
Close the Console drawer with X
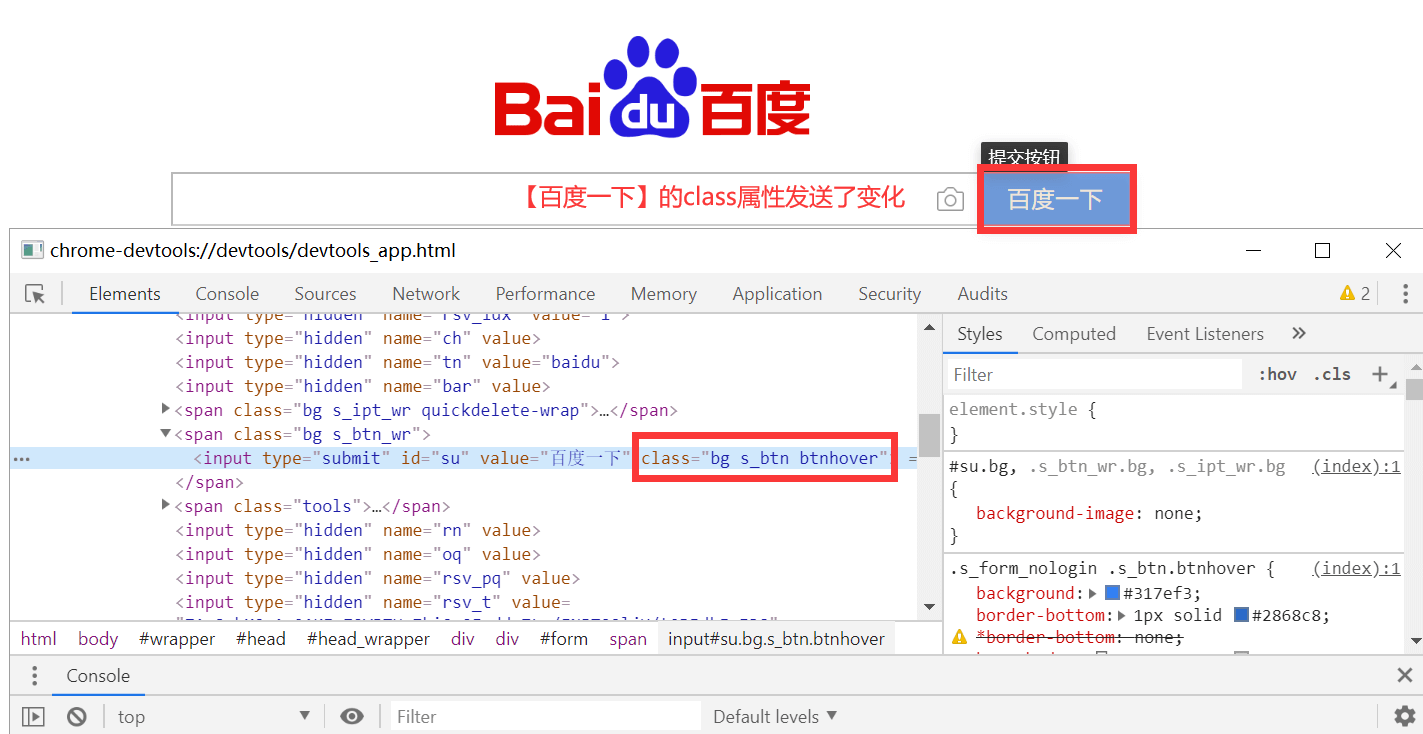(x=1404, y=676)
